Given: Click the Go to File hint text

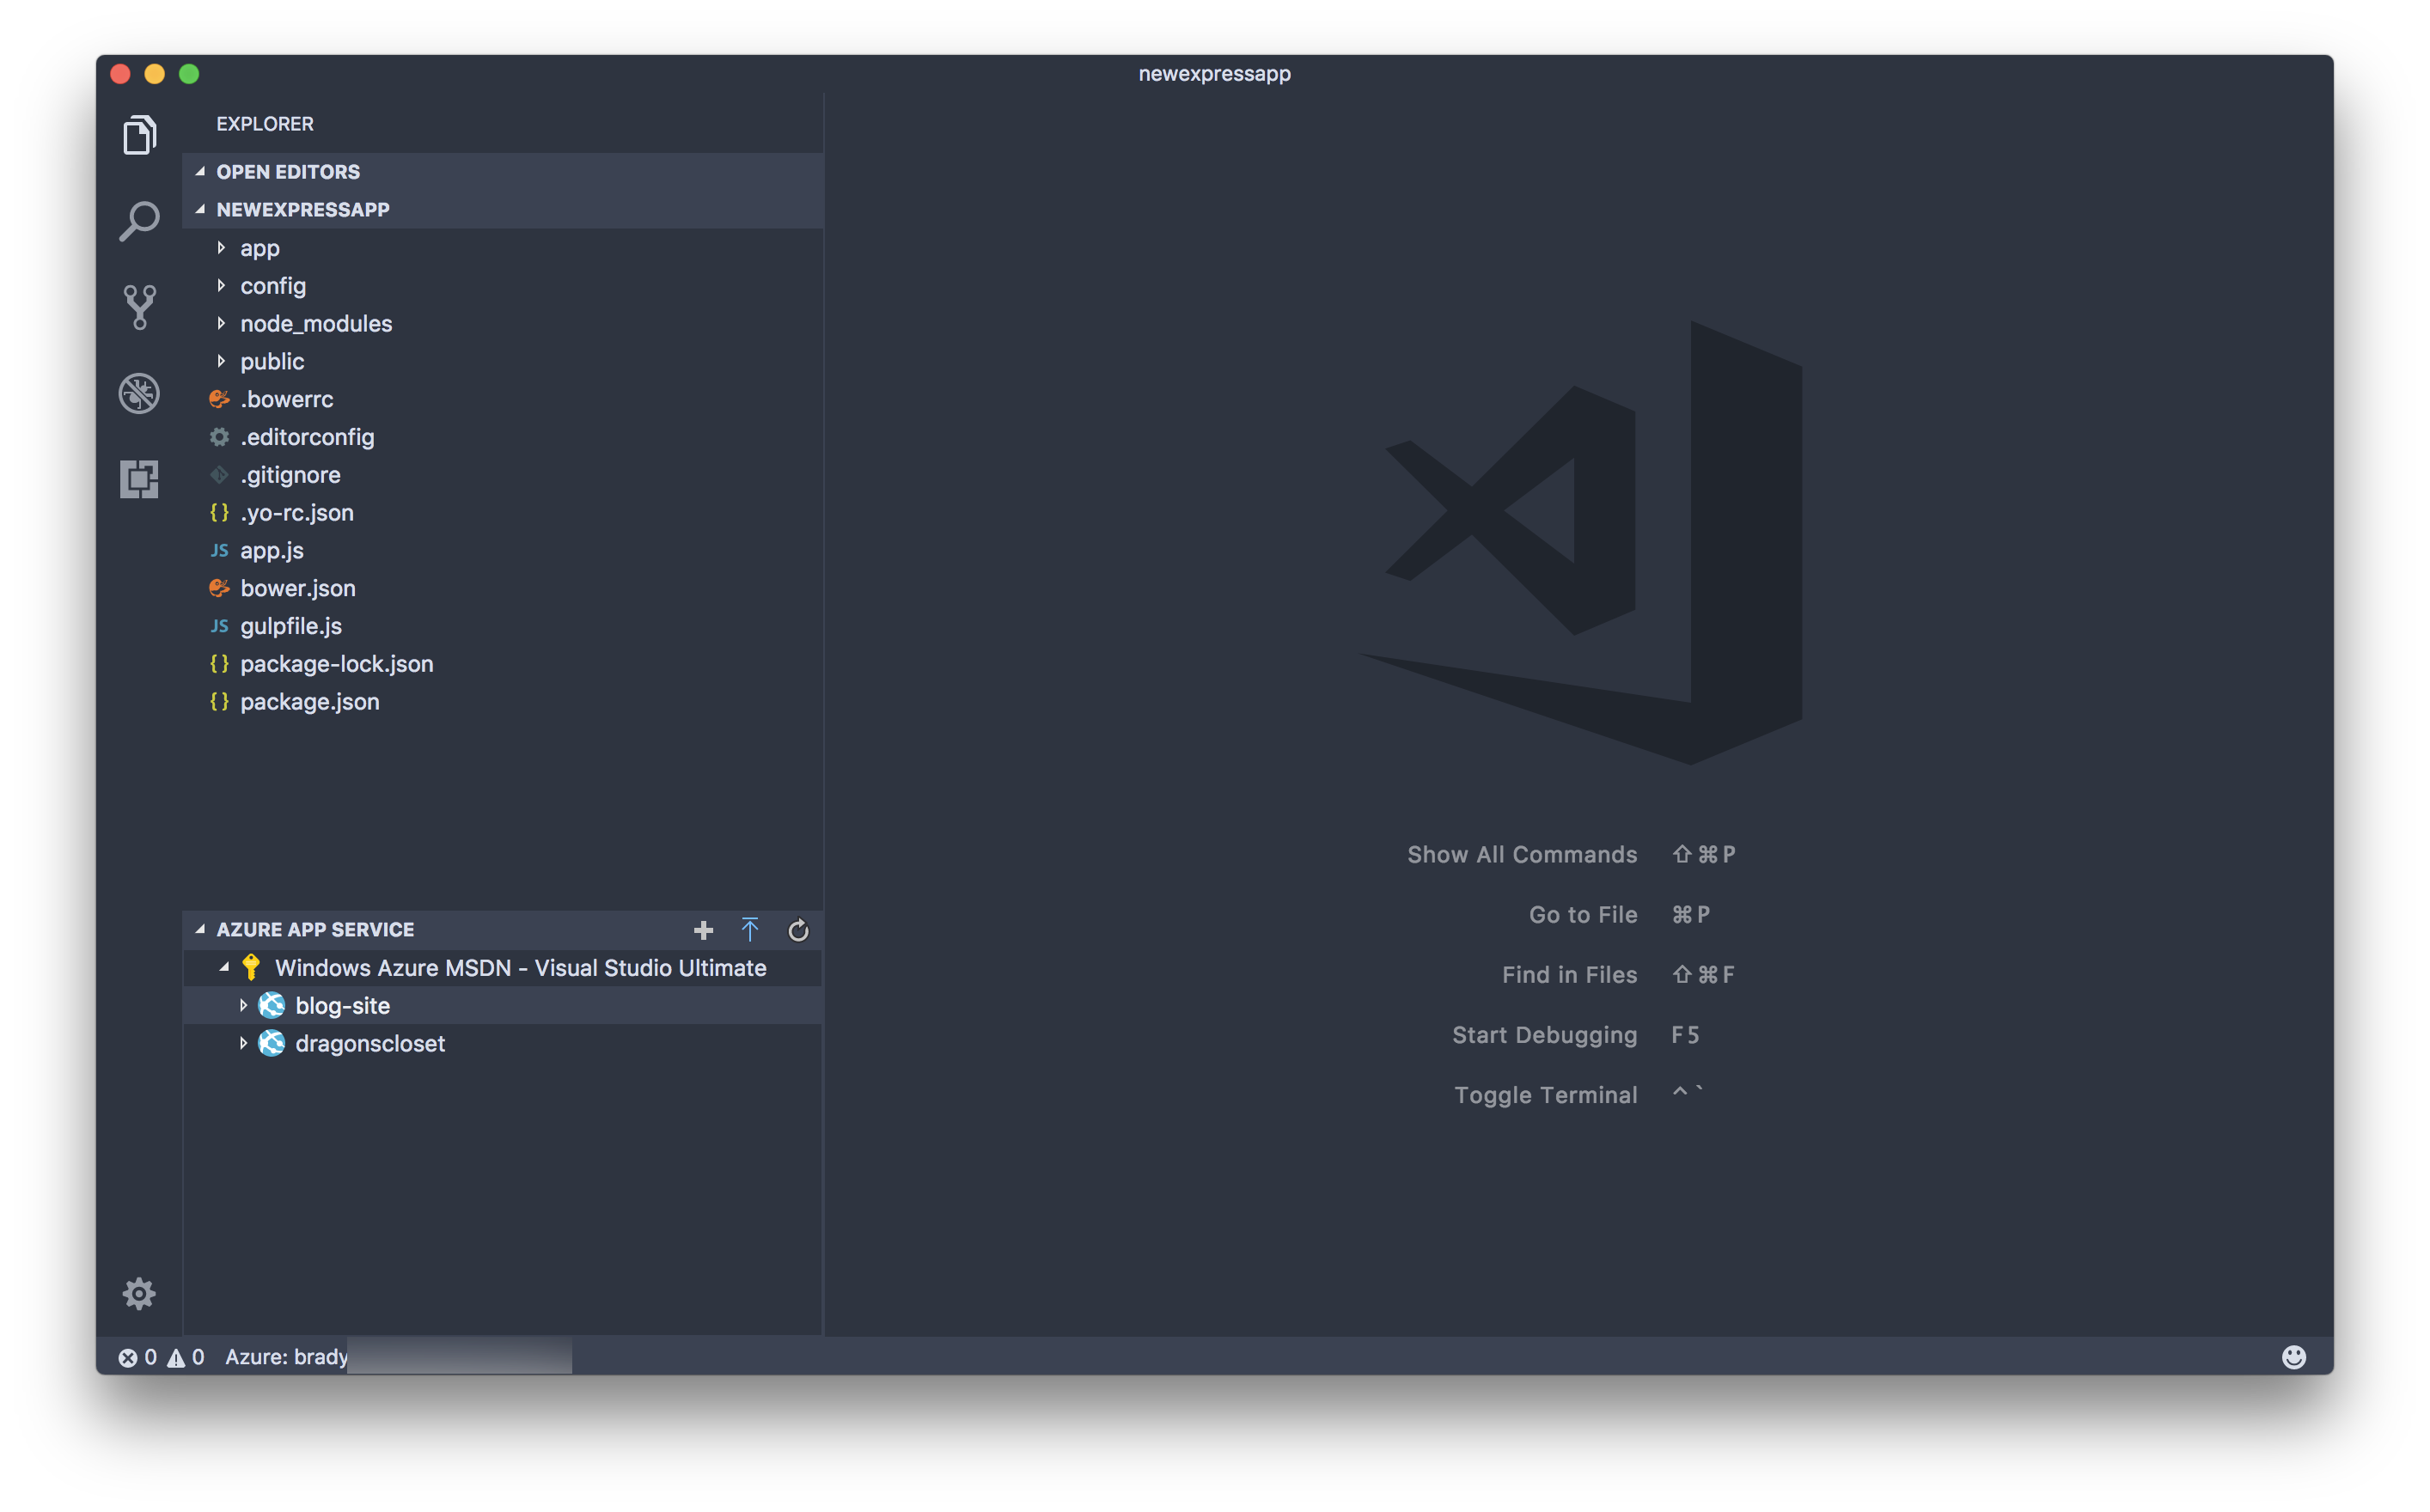Looking at the screenshot, I should point(1583,914).
